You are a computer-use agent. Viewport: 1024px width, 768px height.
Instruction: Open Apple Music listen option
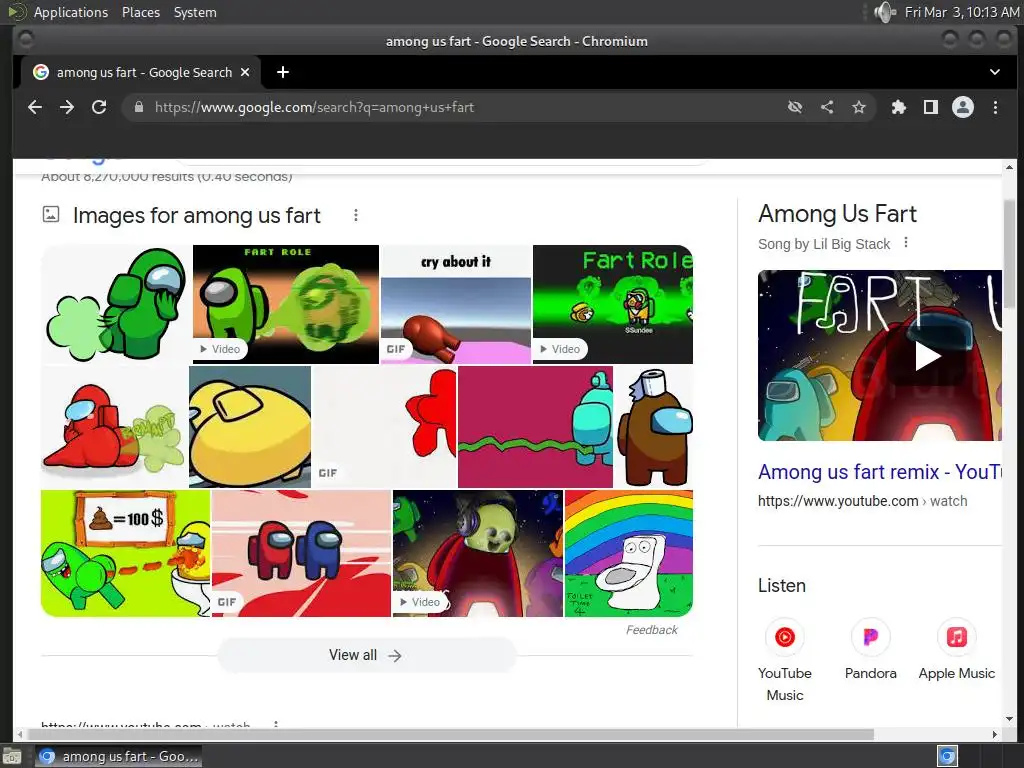tap(957, 649)
